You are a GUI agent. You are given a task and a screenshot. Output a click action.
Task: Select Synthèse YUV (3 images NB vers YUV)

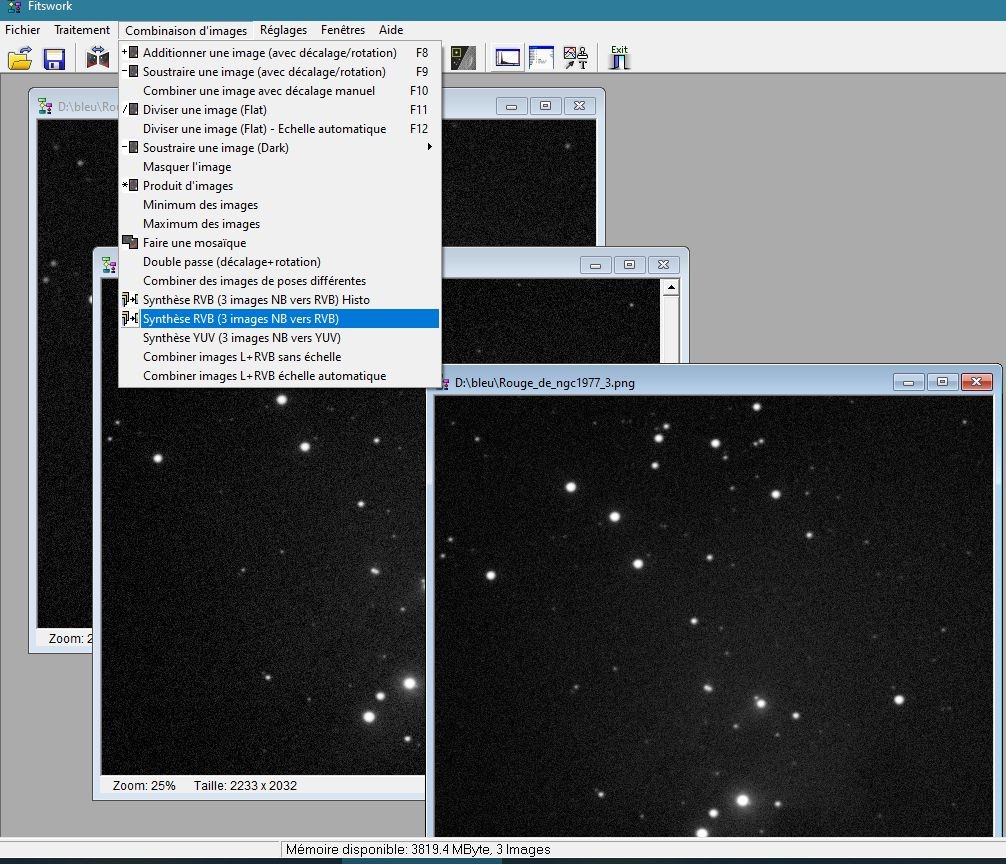pyautogui.click(x=280, y=337)
